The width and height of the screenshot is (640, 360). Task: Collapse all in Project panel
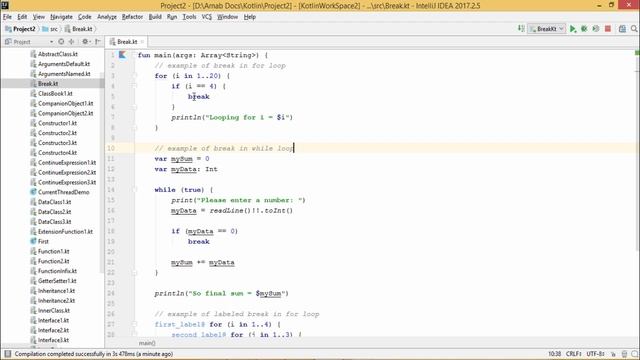(x=72, y=42)
